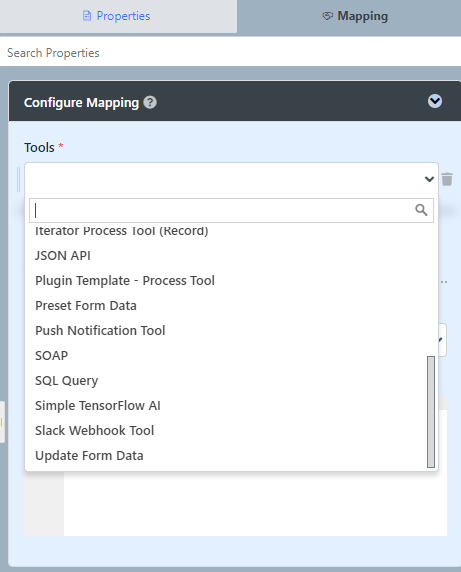The width and height of the screenshot is (461, 572).
Task: Click the magnifier icon in dropdown search
Action: pyautogui.click(x=421, y=210)
